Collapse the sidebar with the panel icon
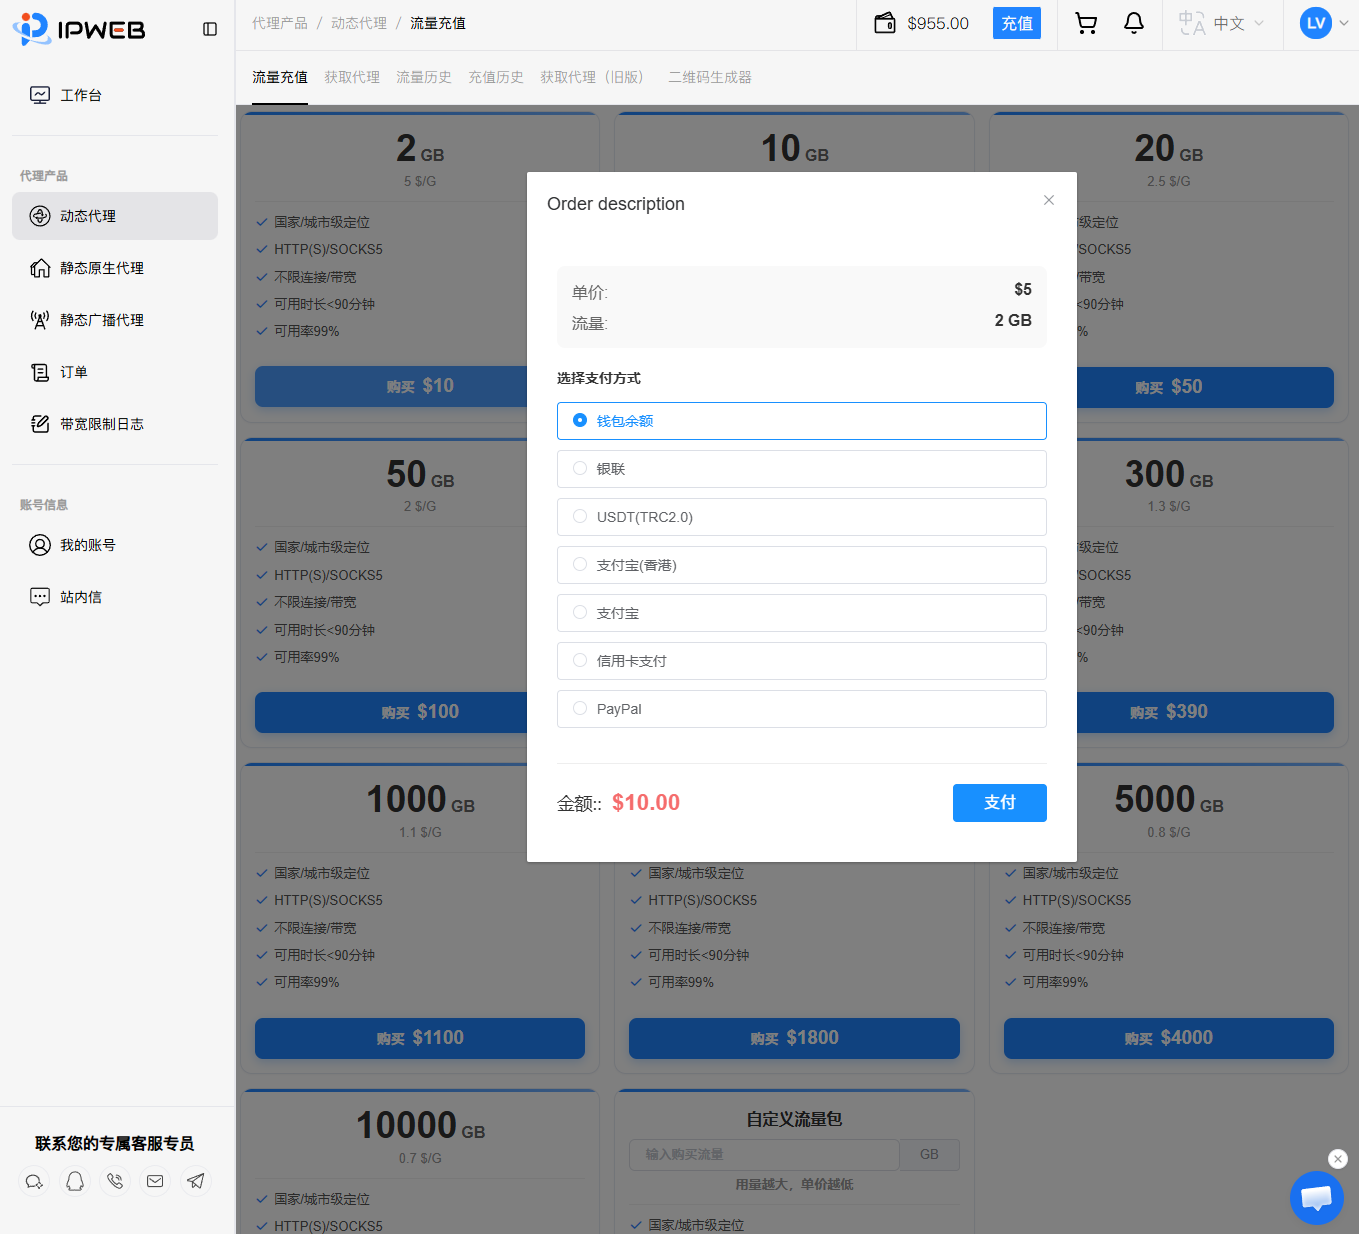This screenshot has height=1234, width=1359. point(210,29)
